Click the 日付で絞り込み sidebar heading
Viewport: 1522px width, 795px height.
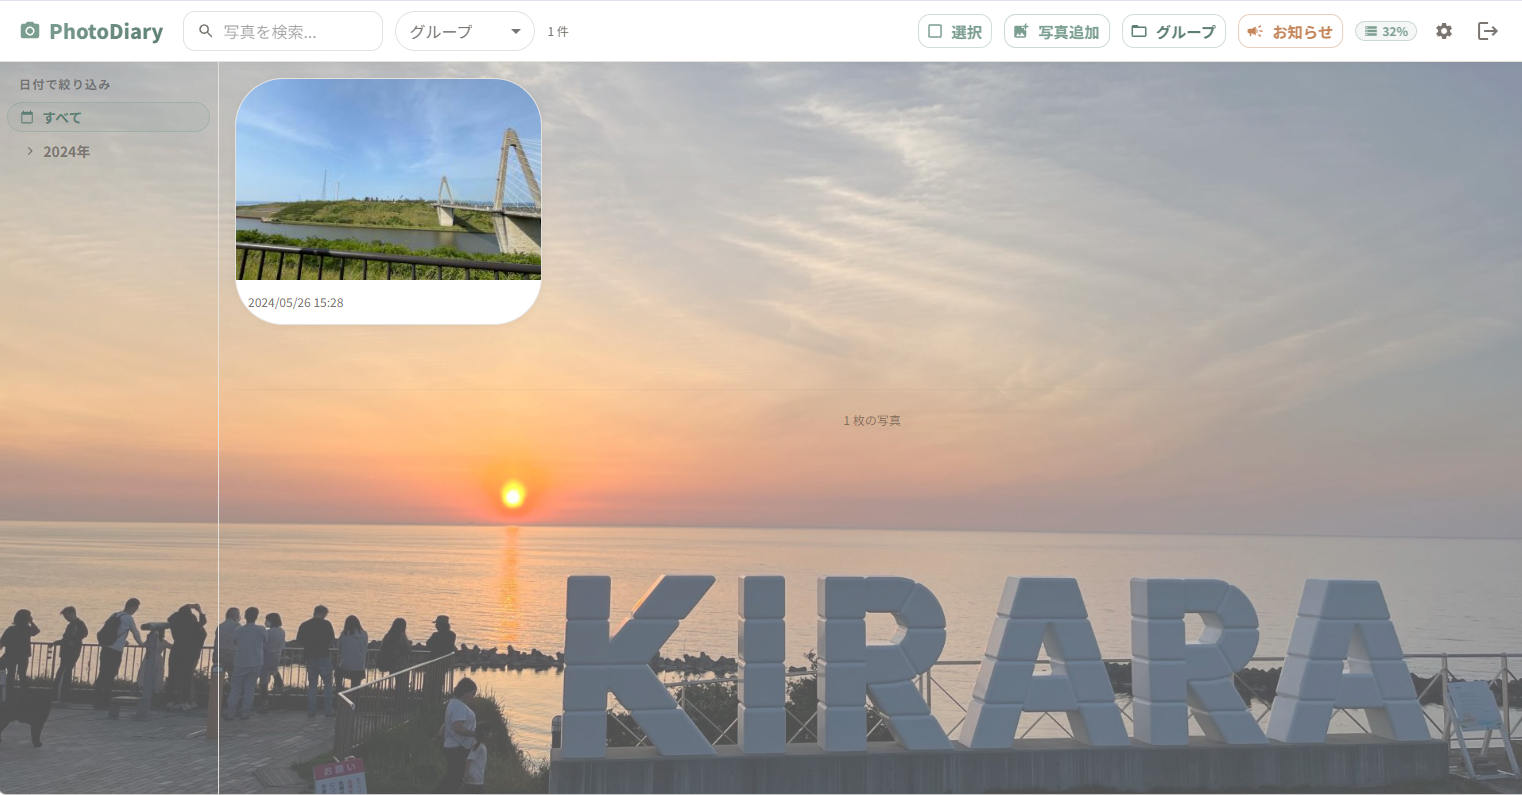tap(65, 85)
